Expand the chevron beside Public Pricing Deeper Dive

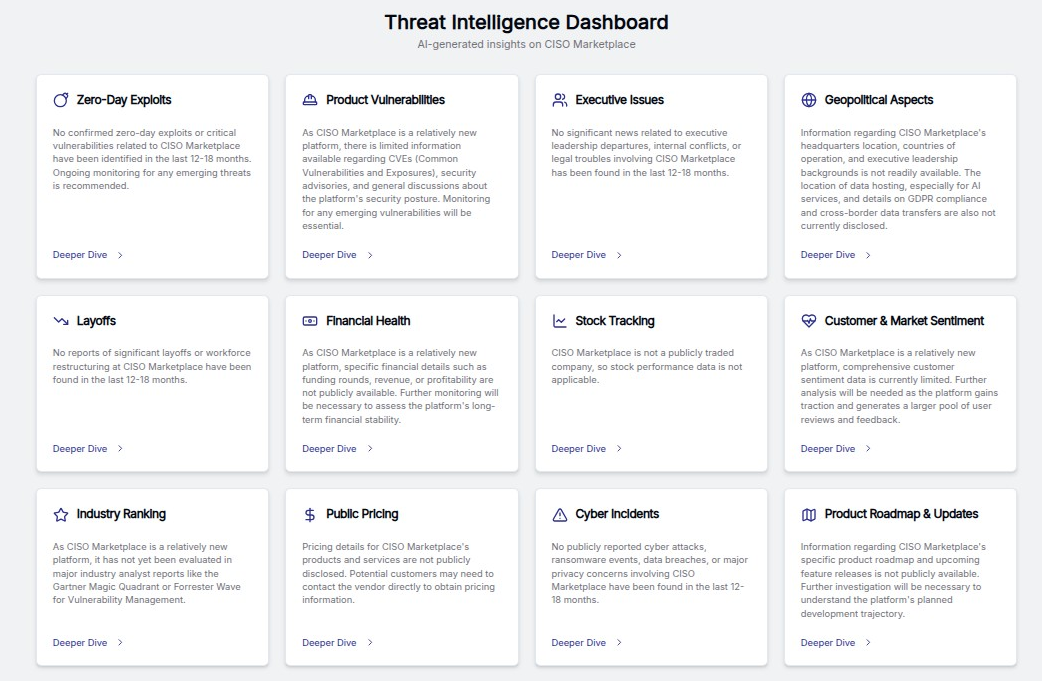(368, 643)
